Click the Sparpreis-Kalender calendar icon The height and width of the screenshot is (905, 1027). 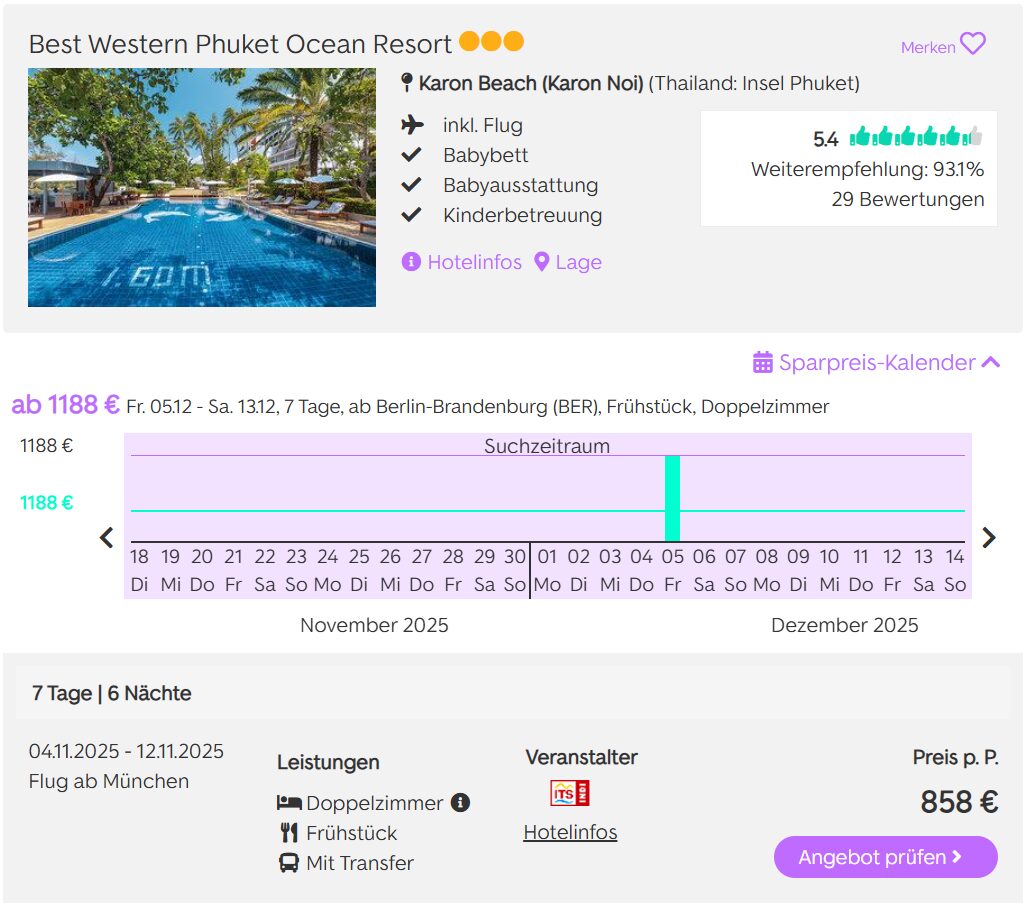pyautogui.click(x=763, y=363)
